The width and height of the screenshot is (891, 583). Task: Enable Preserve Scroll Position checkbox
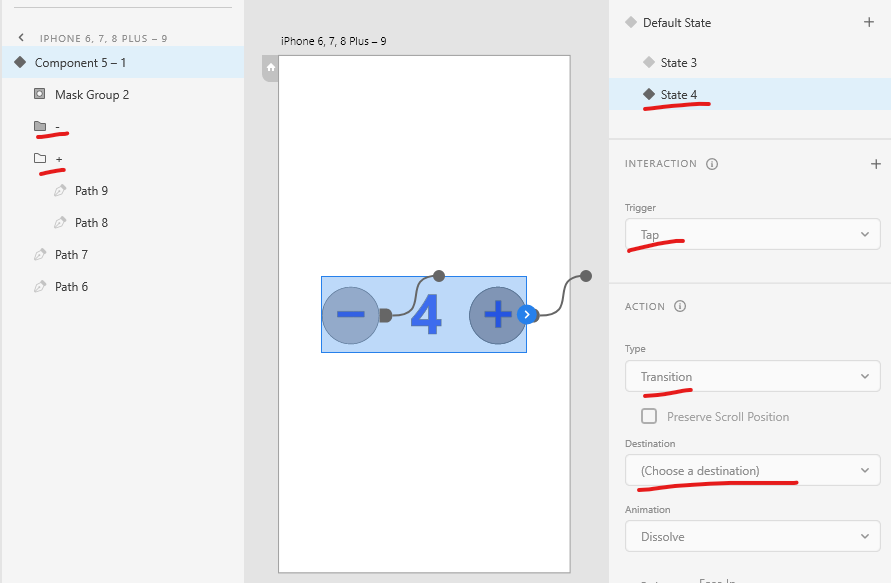[x=648, y=416]
